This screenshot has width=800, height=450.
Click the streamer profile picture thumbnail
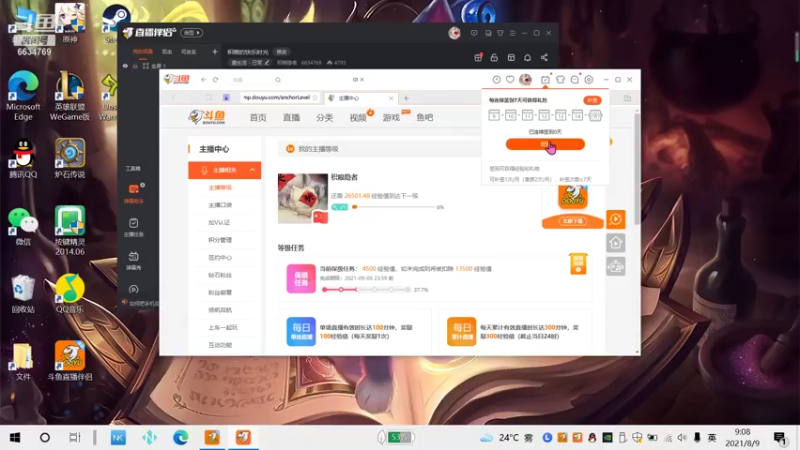[303, 198]
